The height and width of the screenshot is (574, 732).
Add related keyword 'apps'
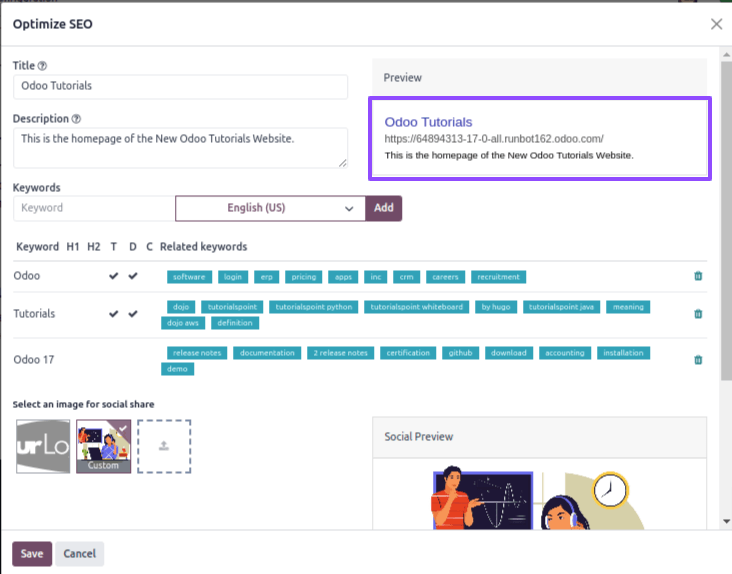click(343, 277)
